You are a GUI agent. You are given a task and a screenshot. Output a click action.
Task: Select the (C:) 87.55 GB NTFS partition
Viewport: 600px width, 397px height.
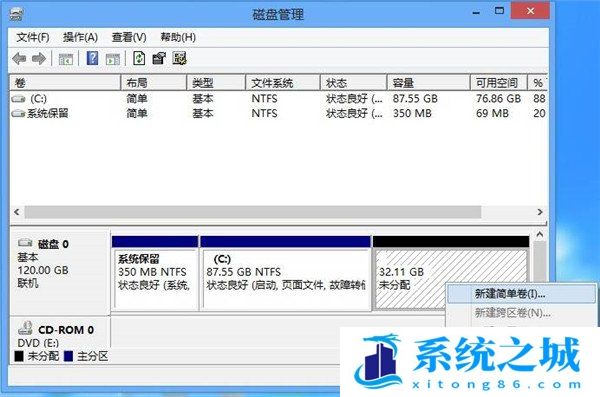pos(285,273)
